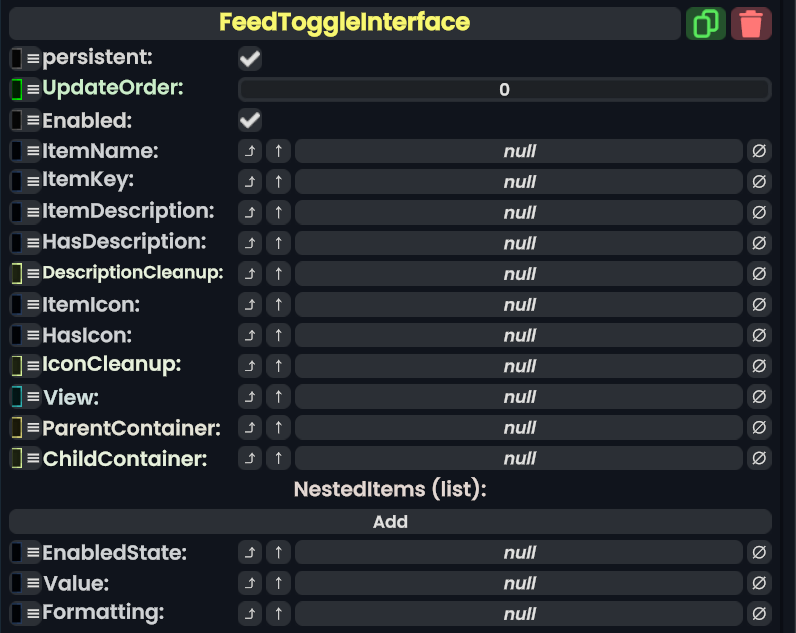This screenshot has width=796, height=633.
Task: Toggle the persistent checkbox
Action: tap(250, 59)
